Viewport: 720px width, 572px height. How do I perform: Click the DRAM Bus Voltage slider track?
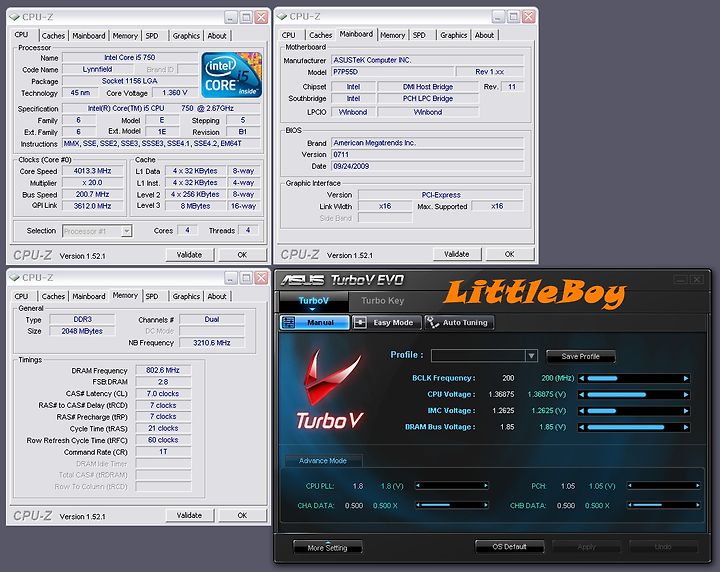point(634,427)
